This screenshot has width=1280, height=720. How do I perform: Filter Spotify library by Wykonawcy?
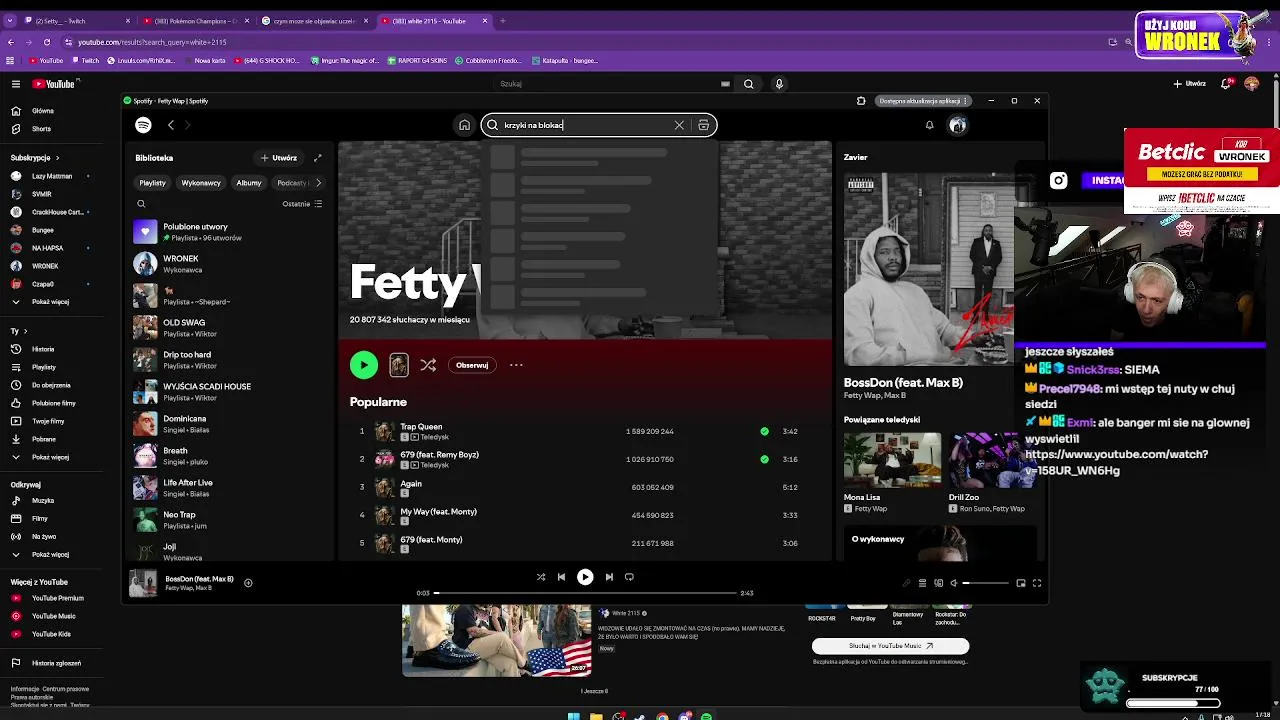201,183
